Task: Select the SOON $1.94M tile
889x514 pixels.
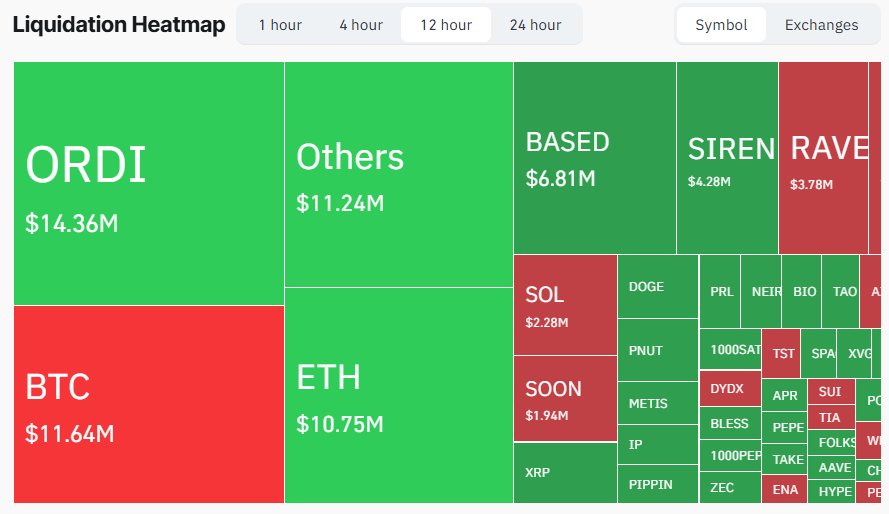Action: [x=564, y=398]
